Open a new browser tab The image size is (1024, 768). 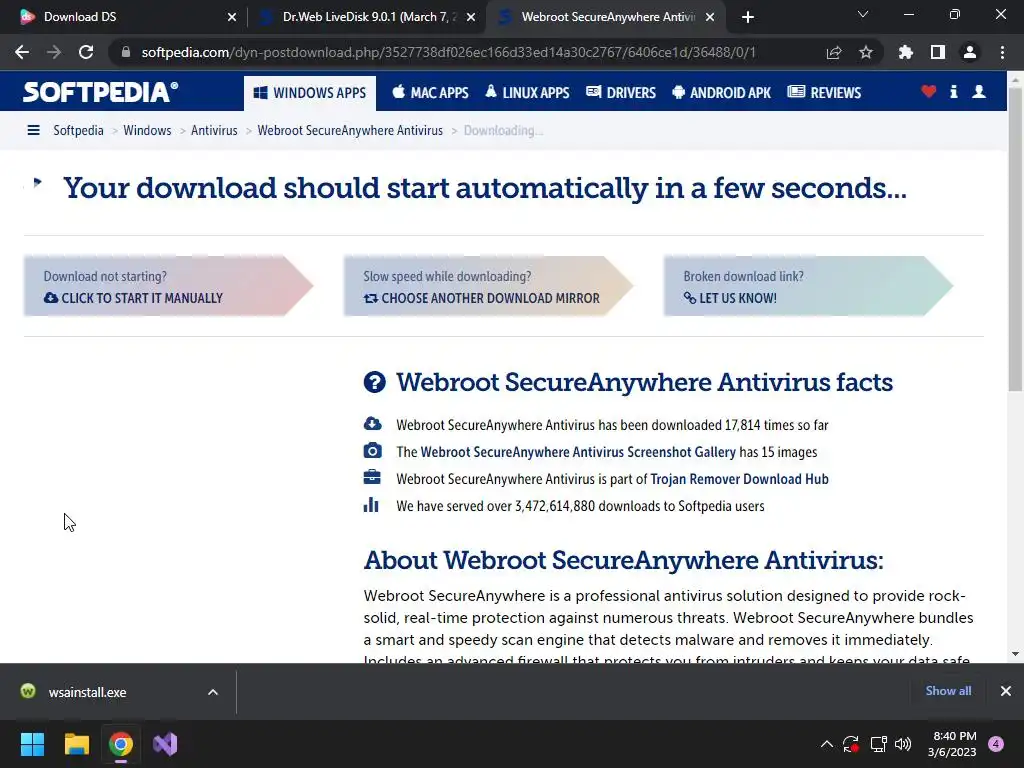click(x=748, y=17)
